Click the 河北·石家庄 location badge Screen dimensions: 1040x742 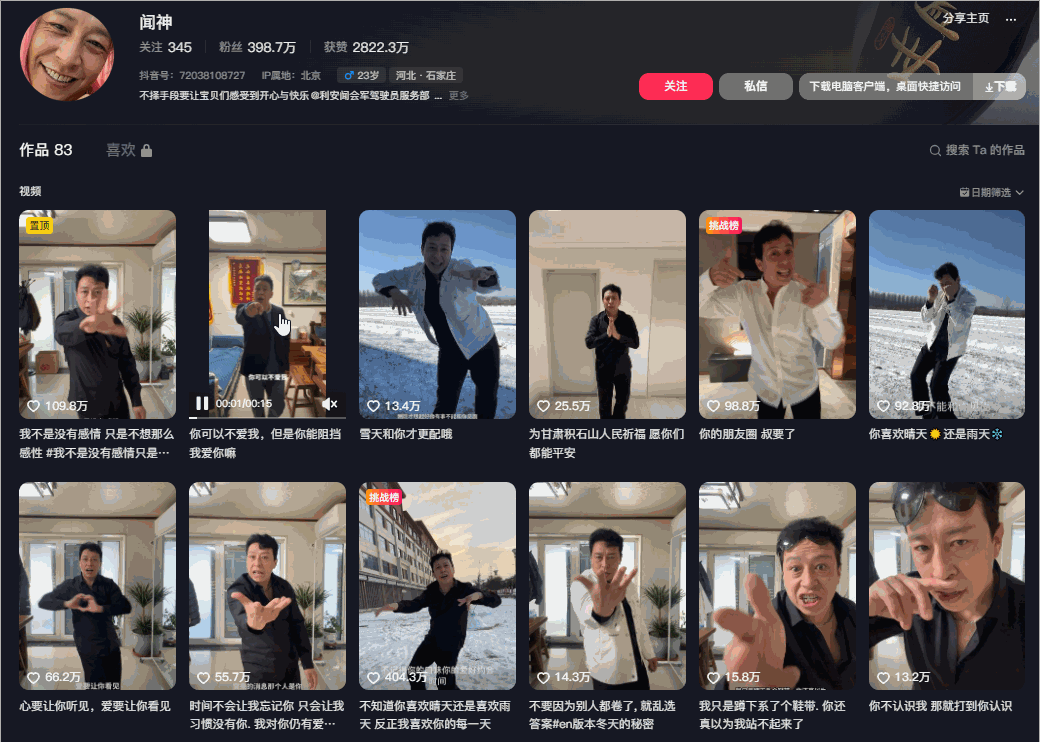click(x=425, y=74)
